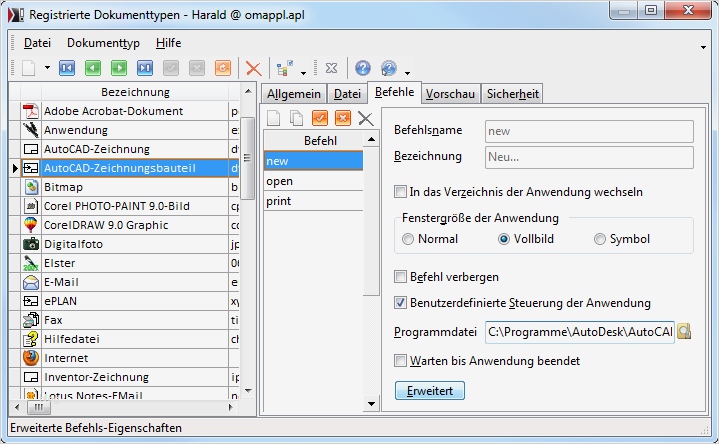The image size is (719, 444).
Task: Click the Bitmap file type icon
Action: [x=31, y=187]
